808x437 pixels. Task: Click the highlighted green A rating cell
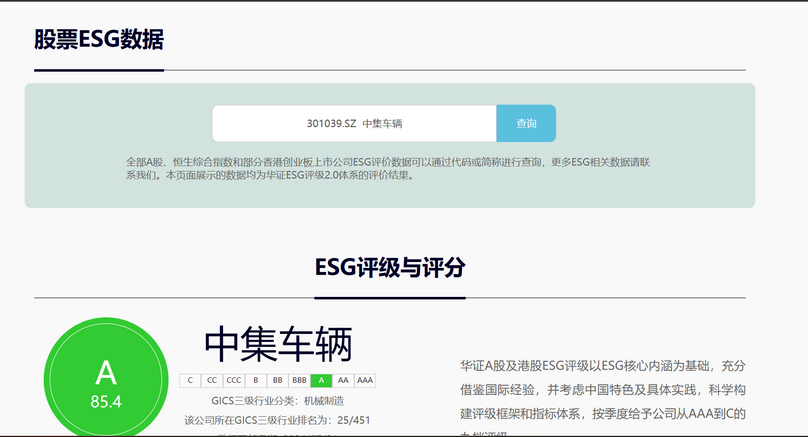pos(321,380)
